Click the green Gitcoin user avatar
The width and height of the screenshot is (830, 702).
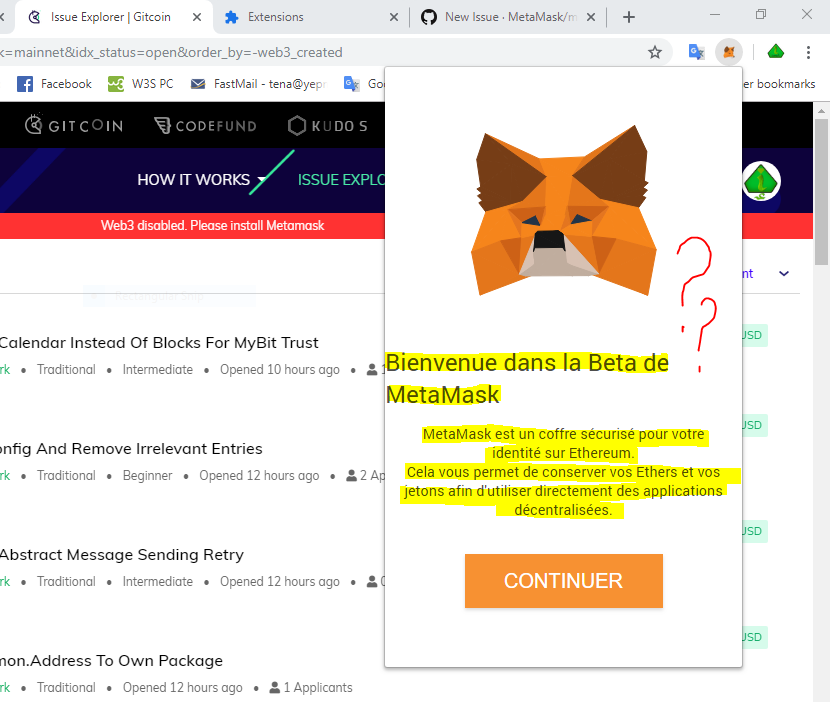(x=761, y=181)
